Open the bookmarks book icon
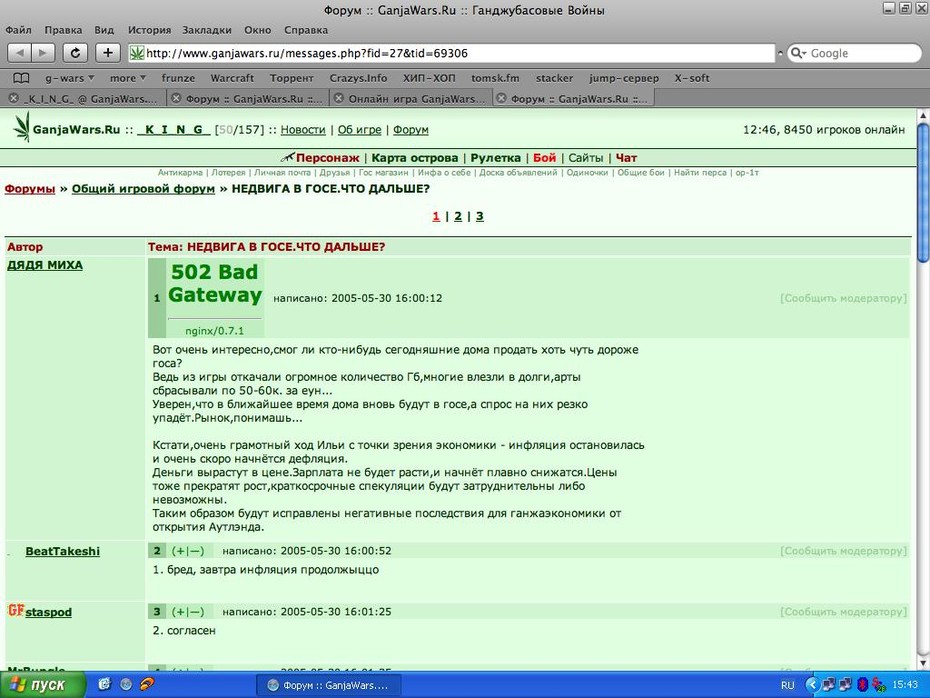The height and width of the screenshot is (698, 930). (x=21, y=78)
